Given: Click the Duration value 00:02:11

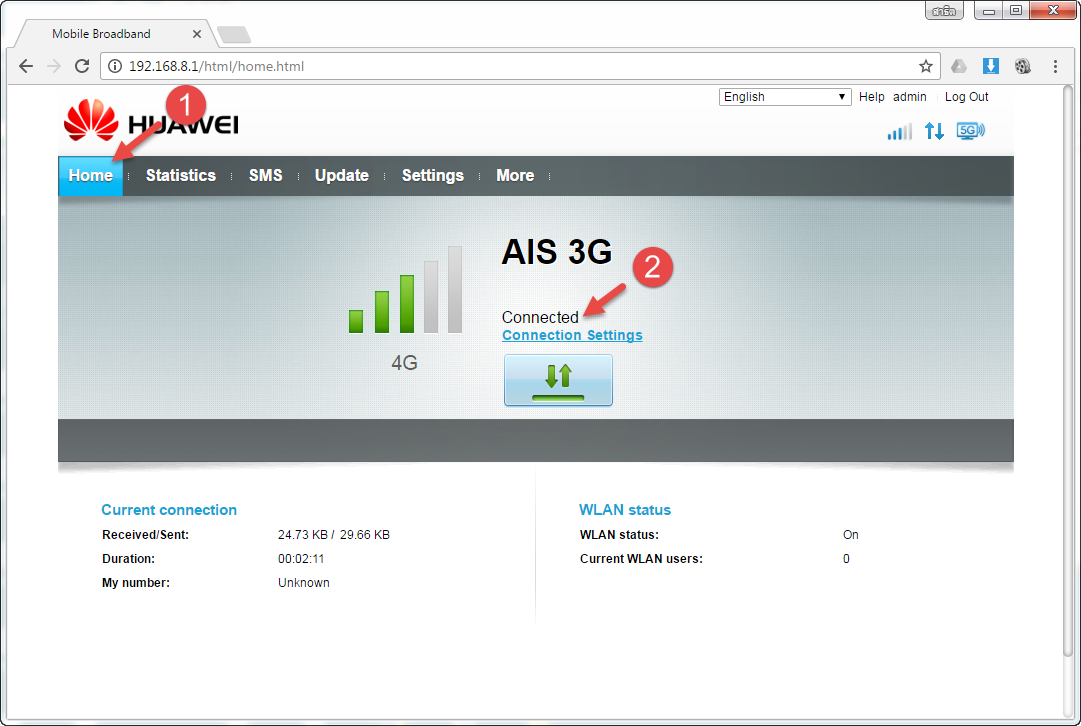Looking at the screenshot, I should (301, 559).
